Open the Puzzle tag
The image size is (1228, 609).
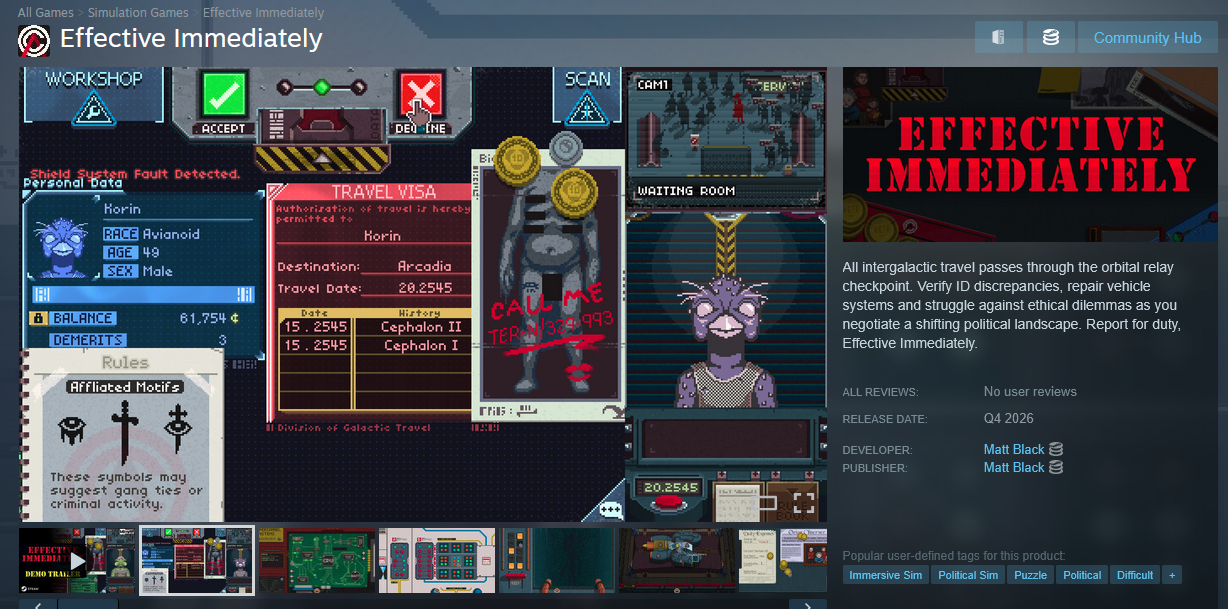1031,575
